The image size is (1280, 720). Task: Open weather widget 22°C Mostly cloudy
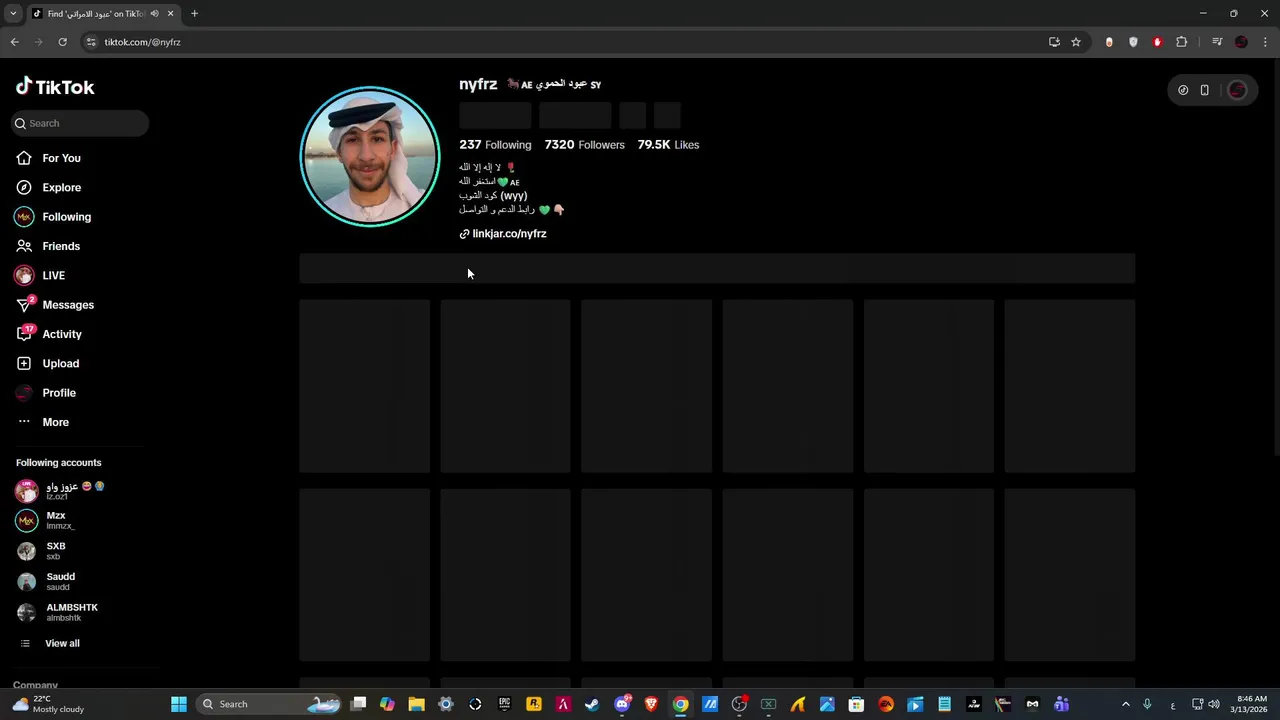[x=48, y=704]
